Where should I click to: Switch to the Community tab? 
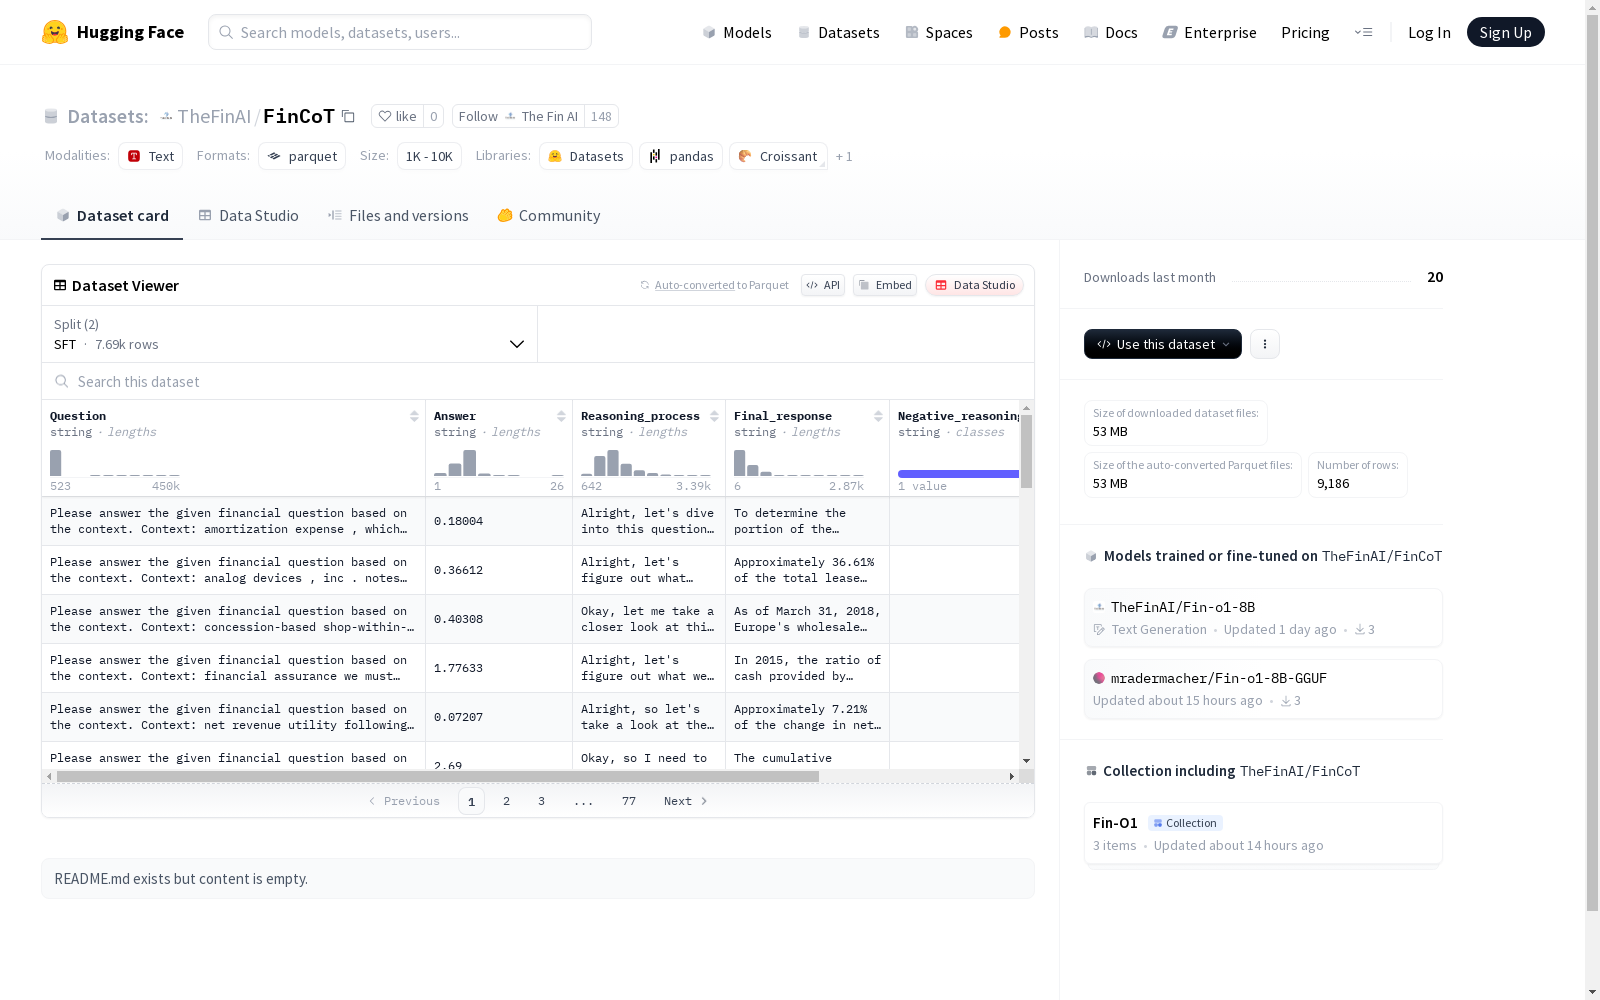pos(549,216)
